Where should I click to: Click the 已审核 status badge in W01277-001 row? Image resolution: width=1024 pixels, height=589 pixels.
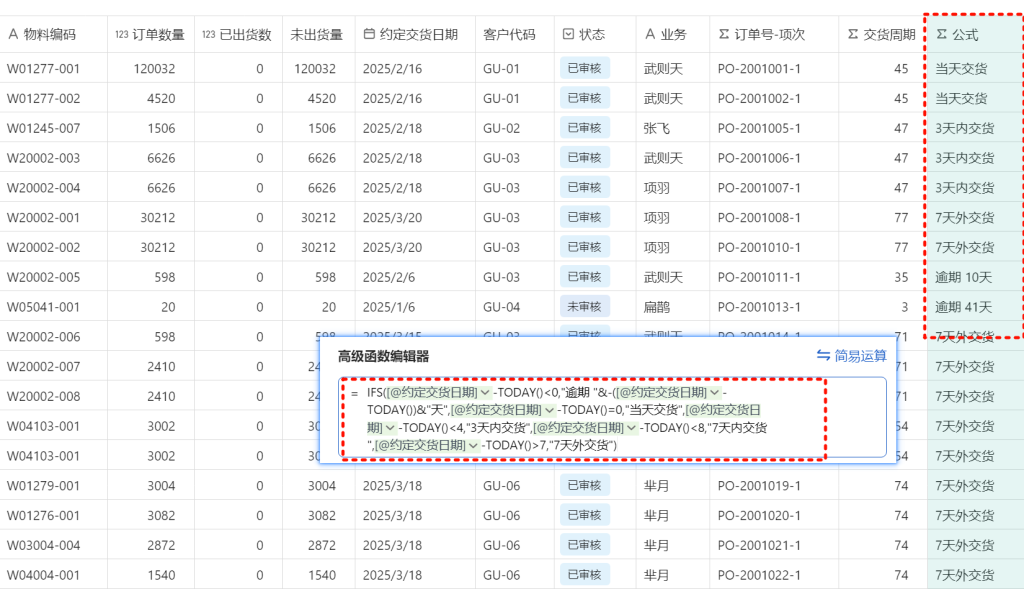coord(584,69)
